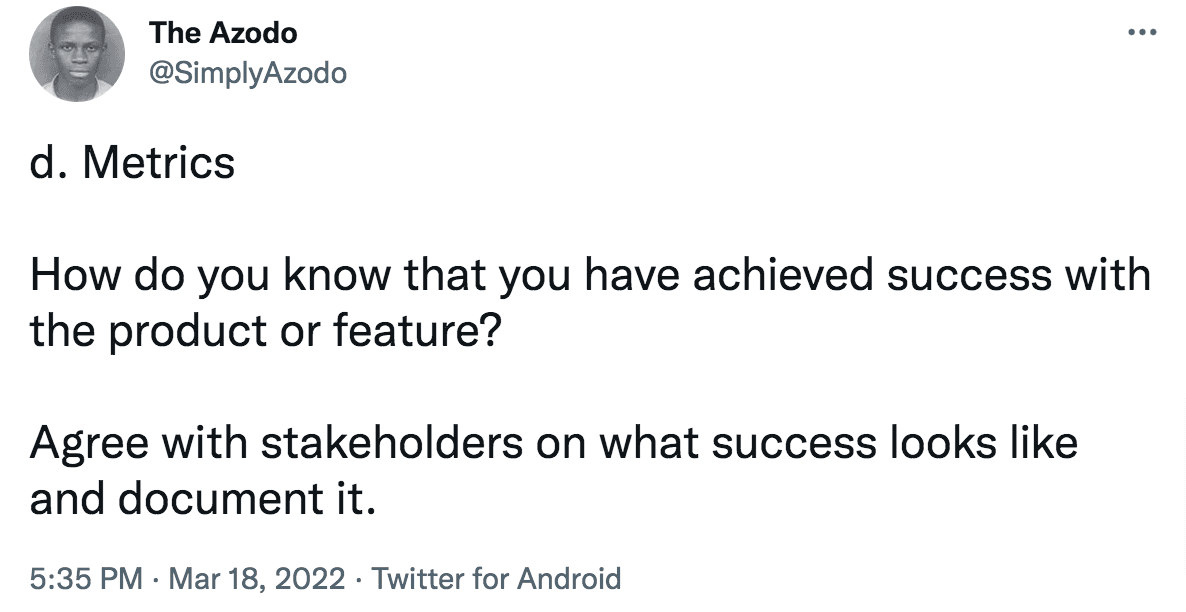
Task: Select the avatar thumbnail of The Azodo
Action: [x=76, y=53]
